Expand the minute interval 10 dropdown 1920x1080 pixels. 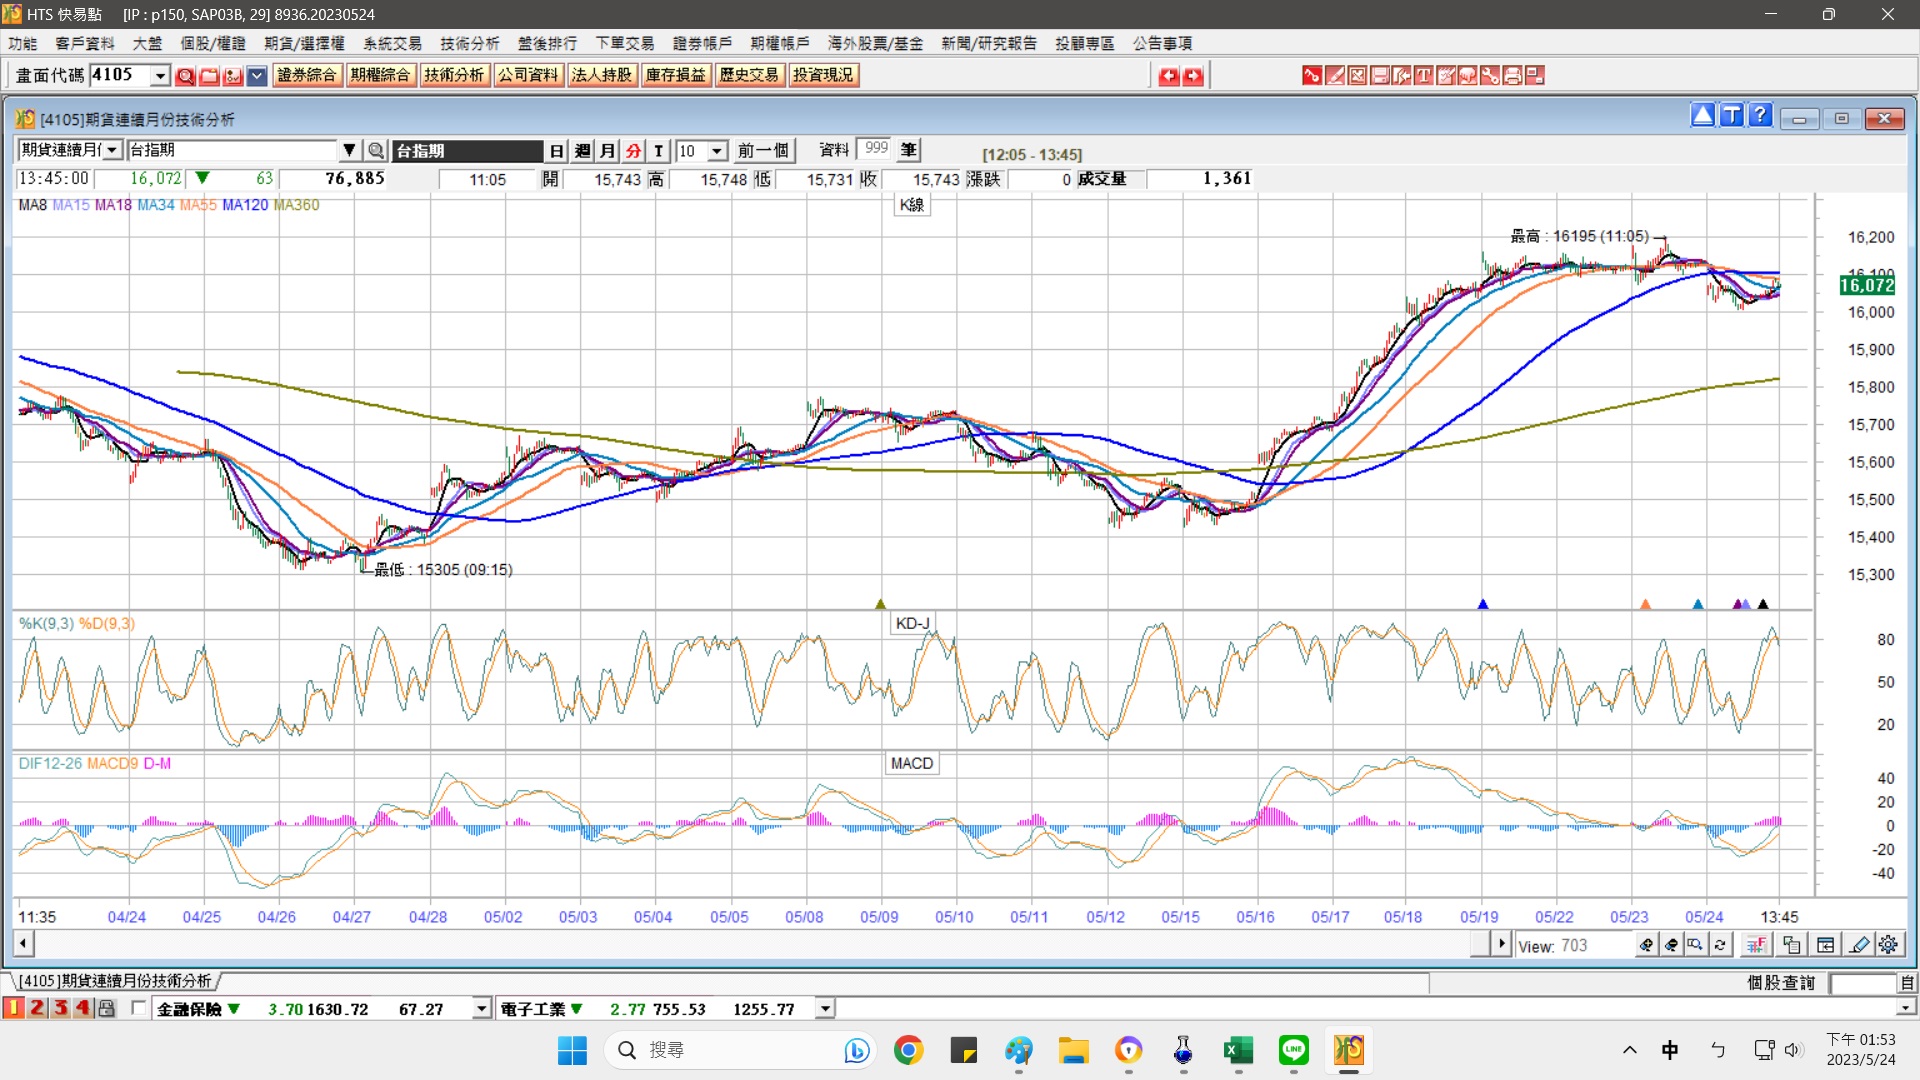point(717,150)
